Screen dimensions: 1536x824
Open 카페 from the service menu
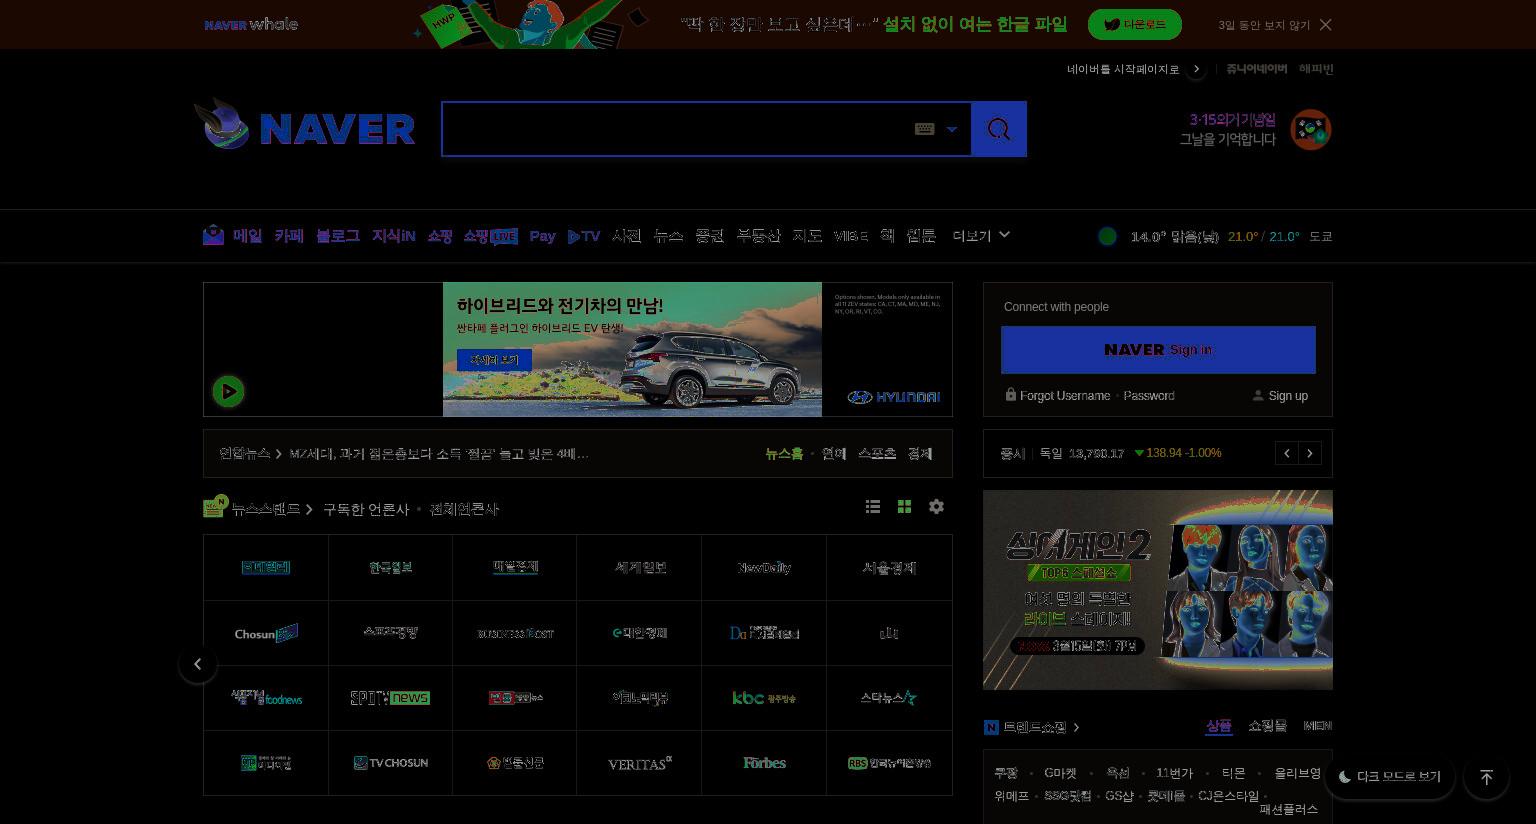[x=289, y=236]
